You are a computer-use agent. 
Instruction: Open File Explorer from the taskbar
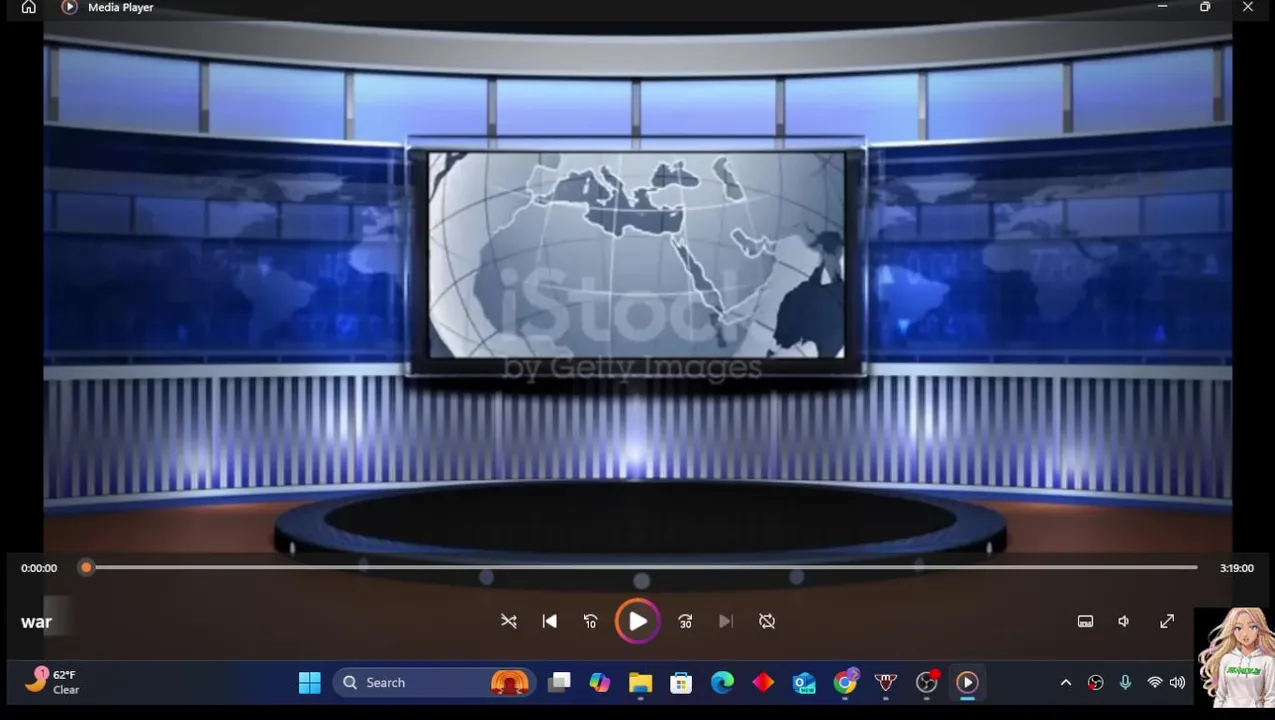[x=640, y=682]
